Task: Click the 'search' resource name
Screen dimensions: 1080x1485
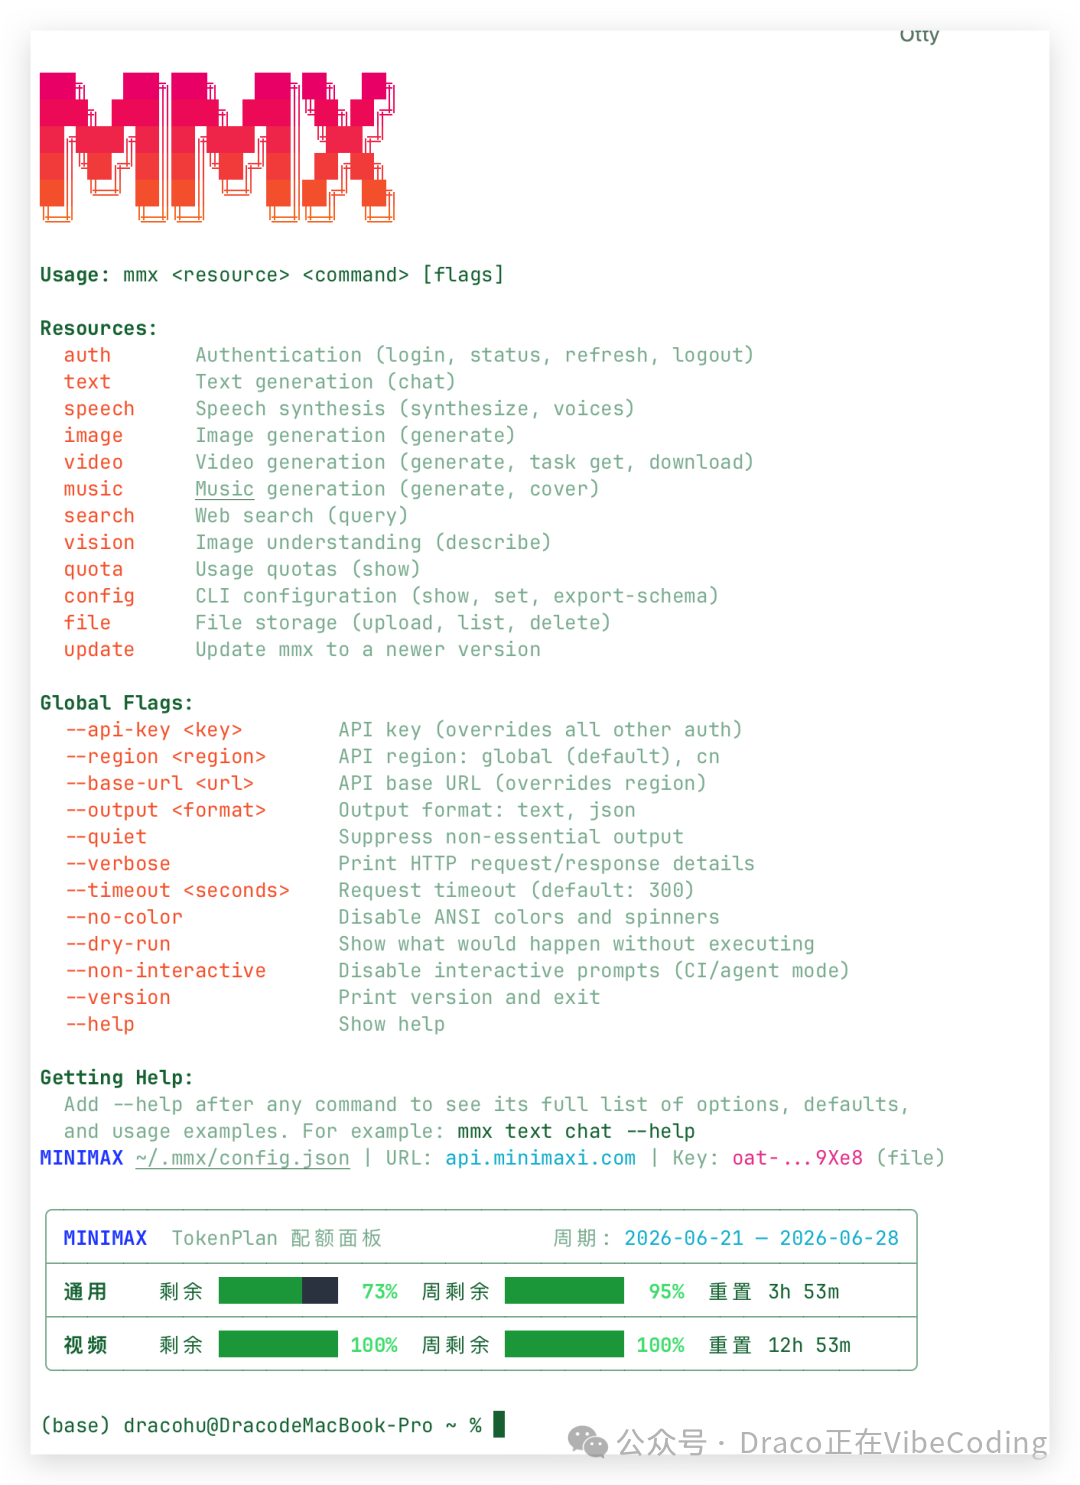Action: 99,516
